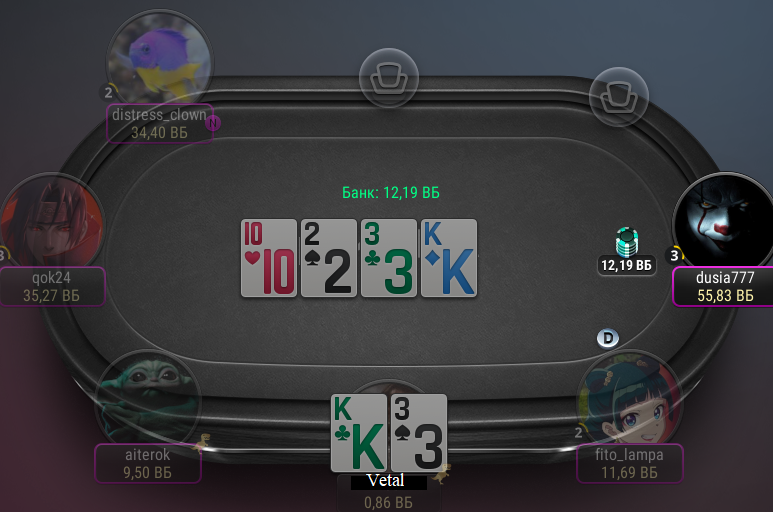Click the purple N badge next to distress_clown
773x512 pixels.
(x=213, y=122)
